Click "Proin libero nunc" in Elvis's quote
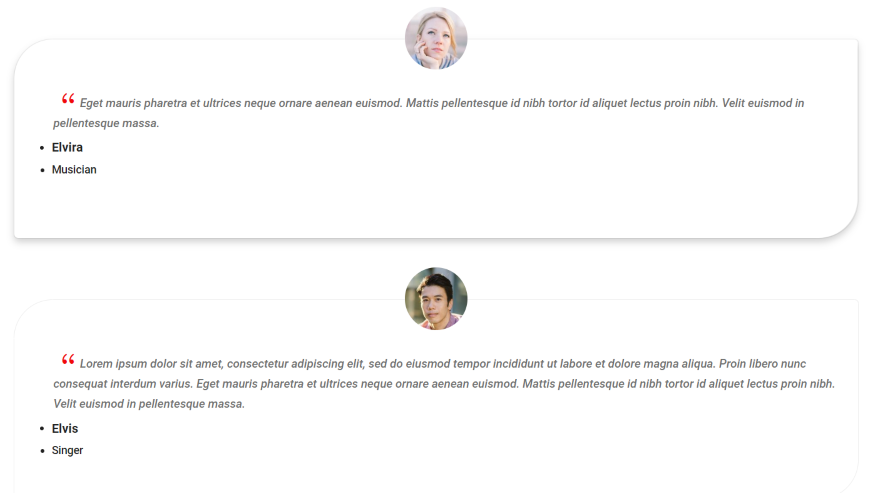880x493 pixels. point(762,364)
